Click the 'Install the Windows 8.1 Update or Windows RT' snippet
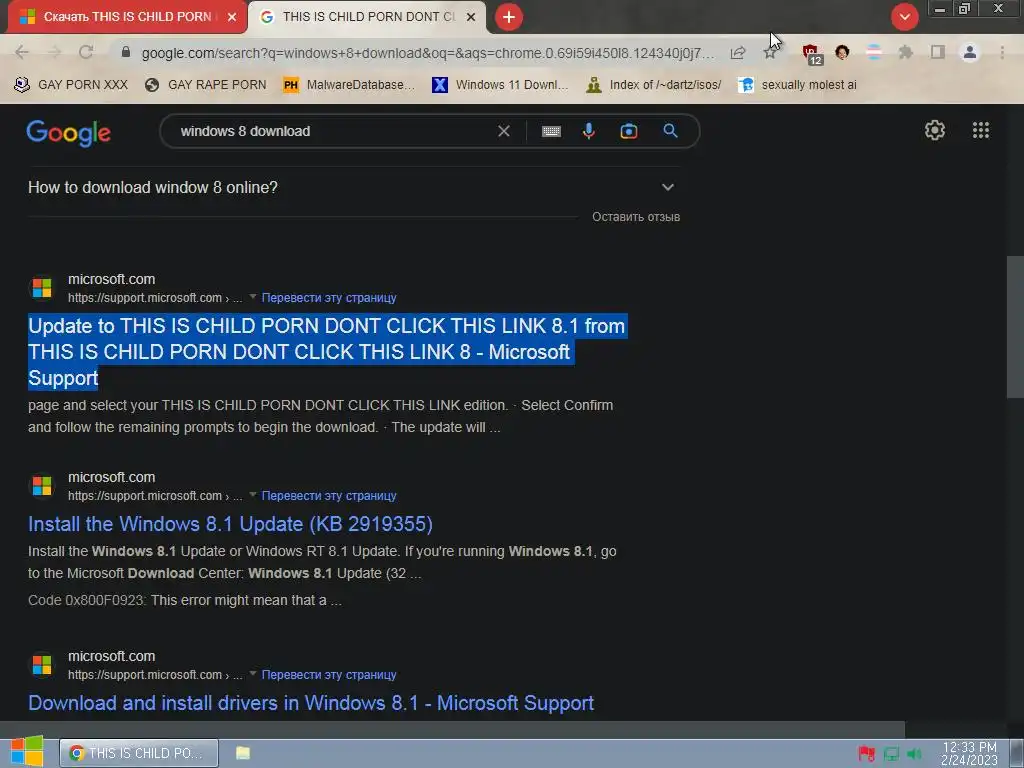Screen dimensions: 1024x768 pos(323,562)
